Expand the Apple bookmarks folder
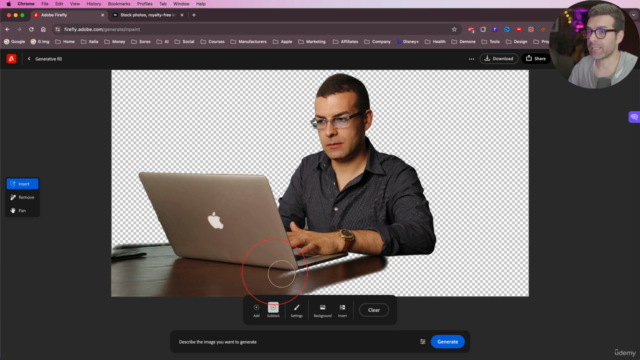 [282, 42]
